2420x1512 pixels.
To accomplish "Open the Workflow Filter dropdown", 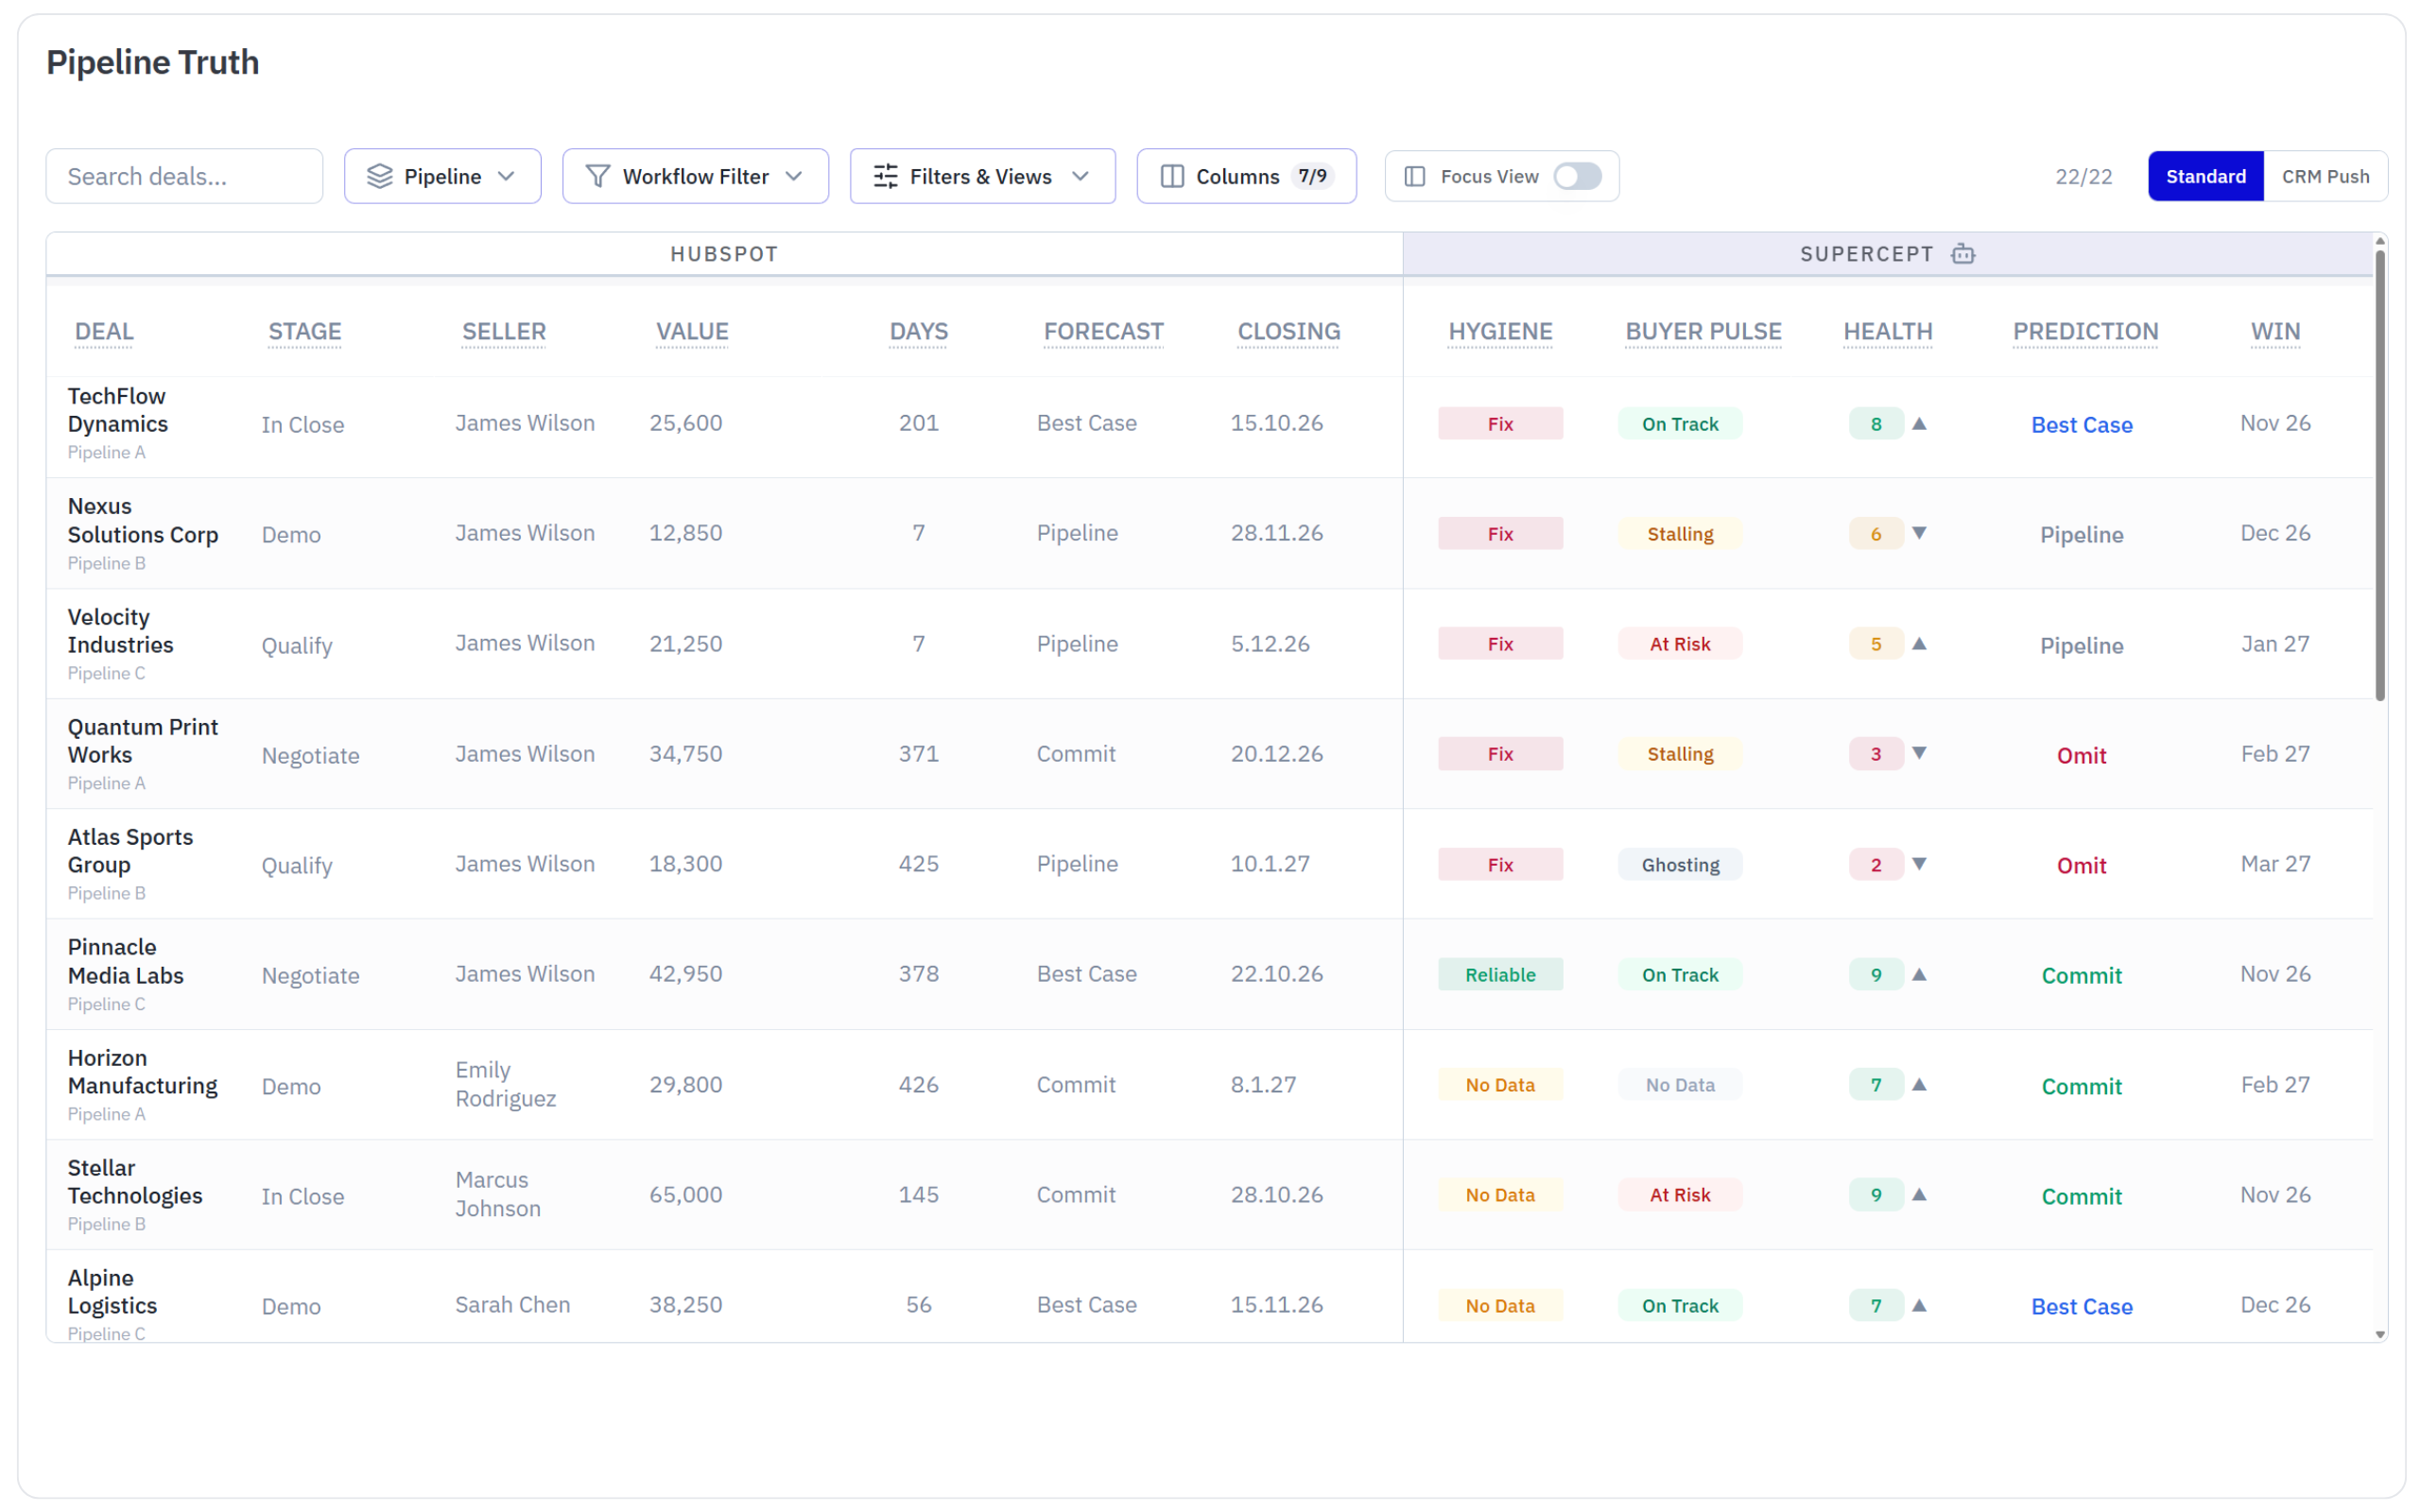I will tap(695, 176).
